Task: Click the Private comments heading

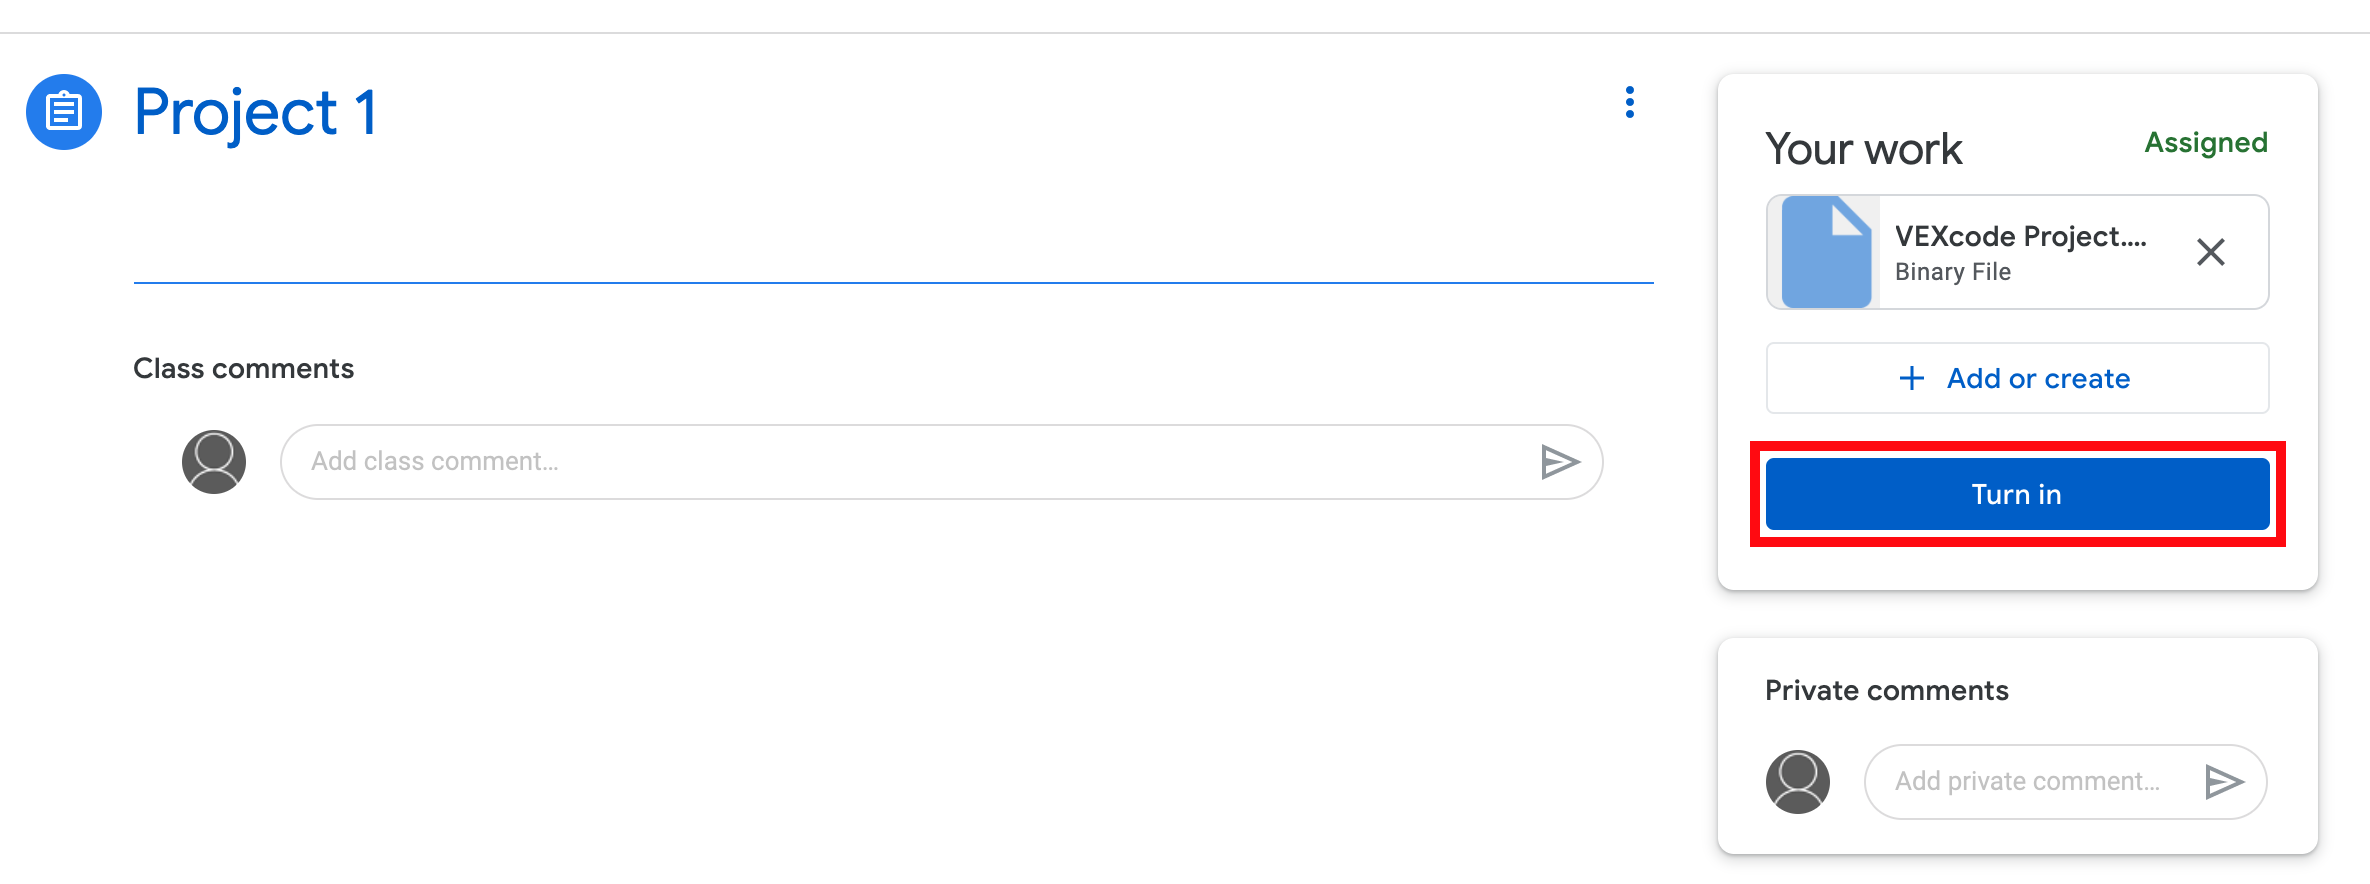Action: tap(1886, 689)
